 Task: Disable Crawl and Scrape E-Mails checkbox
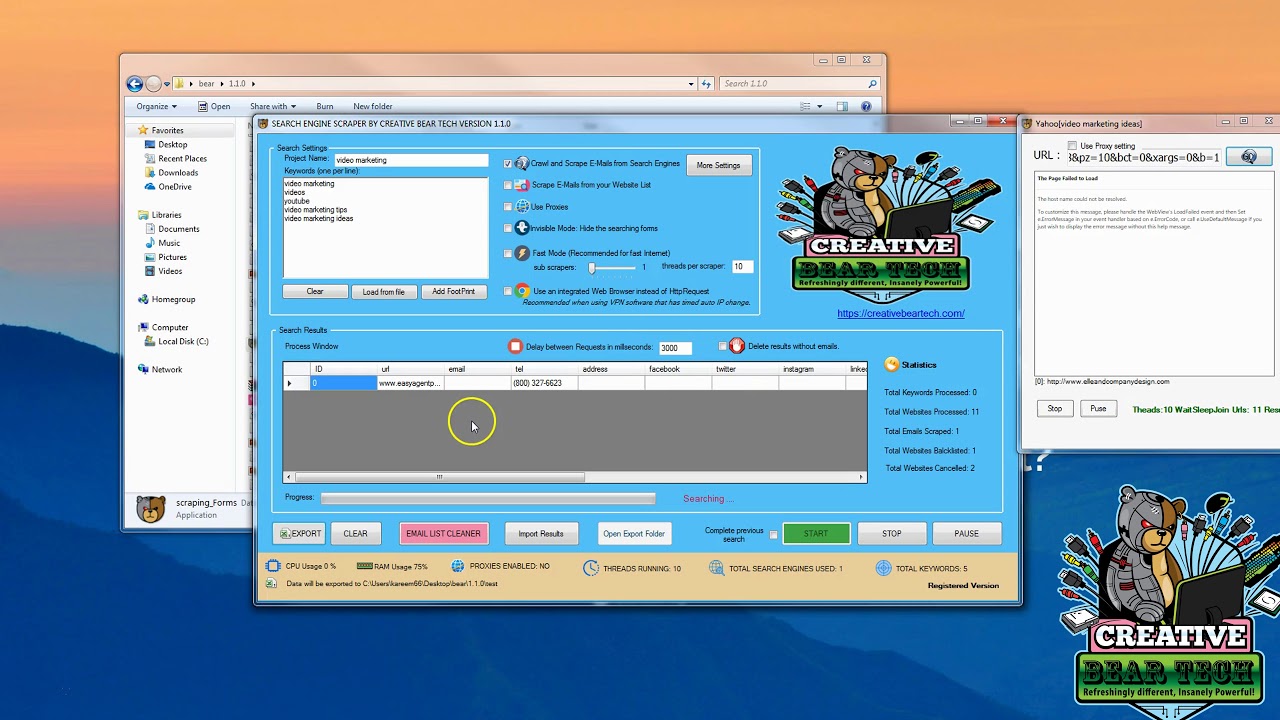point(508,163)
